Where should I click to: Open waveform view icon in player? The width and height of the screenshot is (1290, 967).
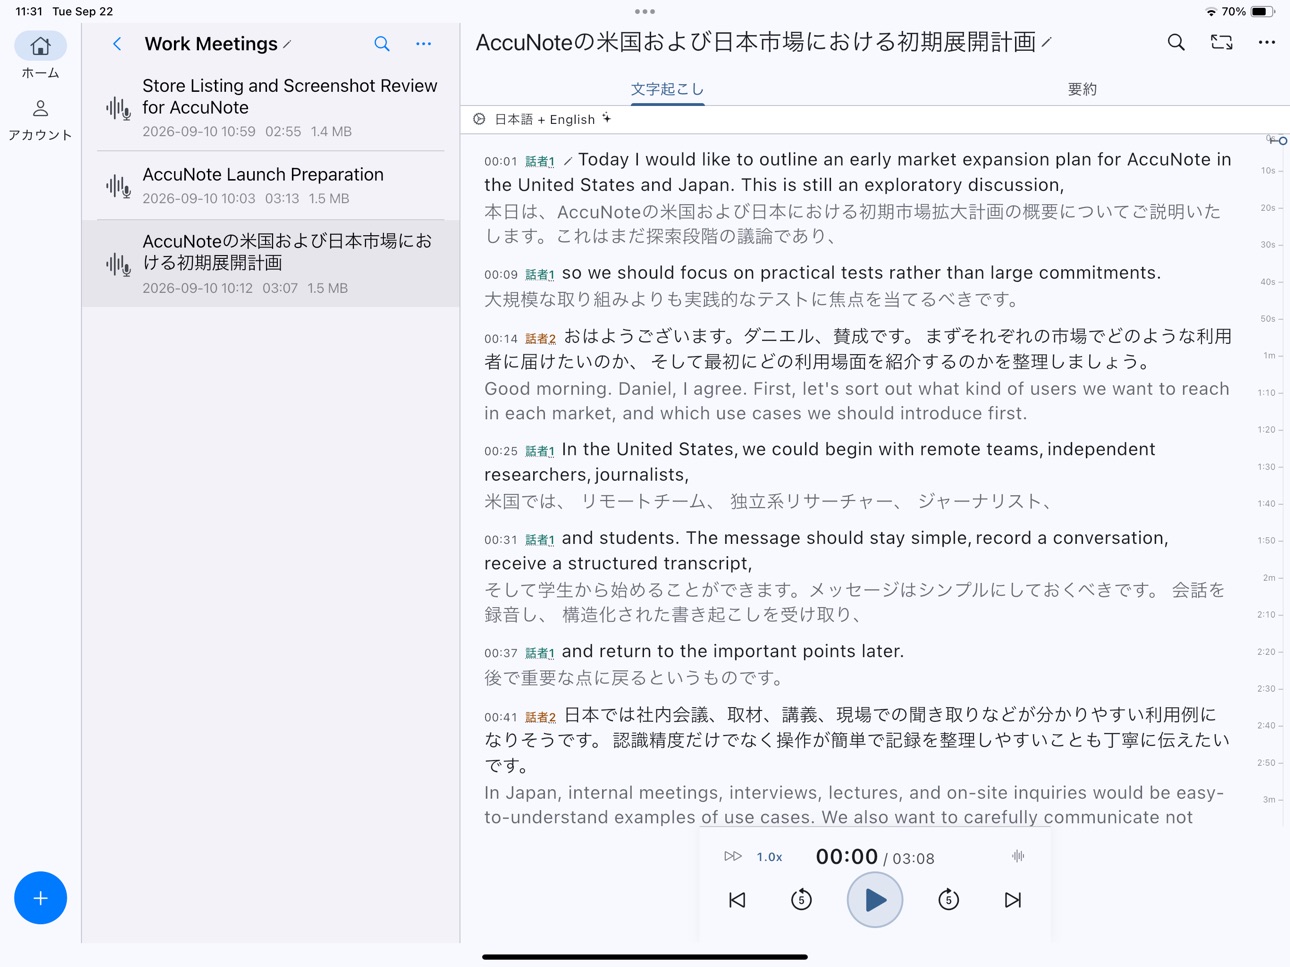[x=1018, y=856]
